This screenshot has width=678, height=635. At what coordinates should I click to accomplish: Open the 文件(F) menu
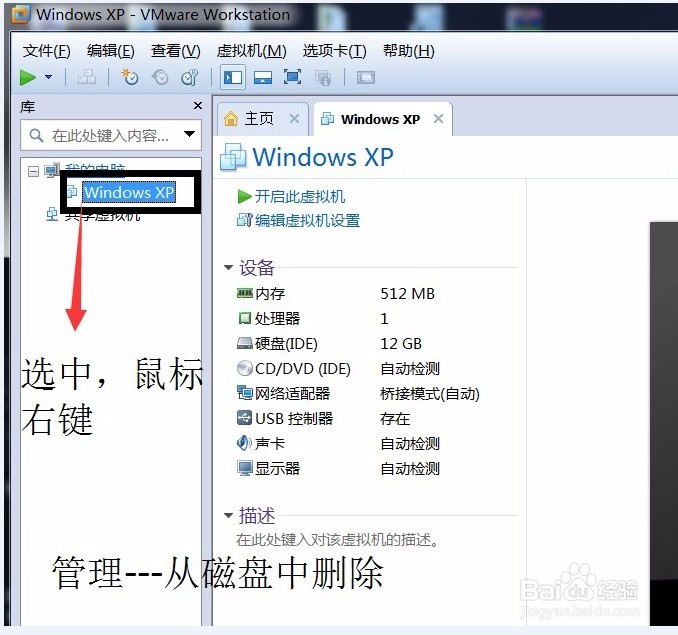coord(47,51)
